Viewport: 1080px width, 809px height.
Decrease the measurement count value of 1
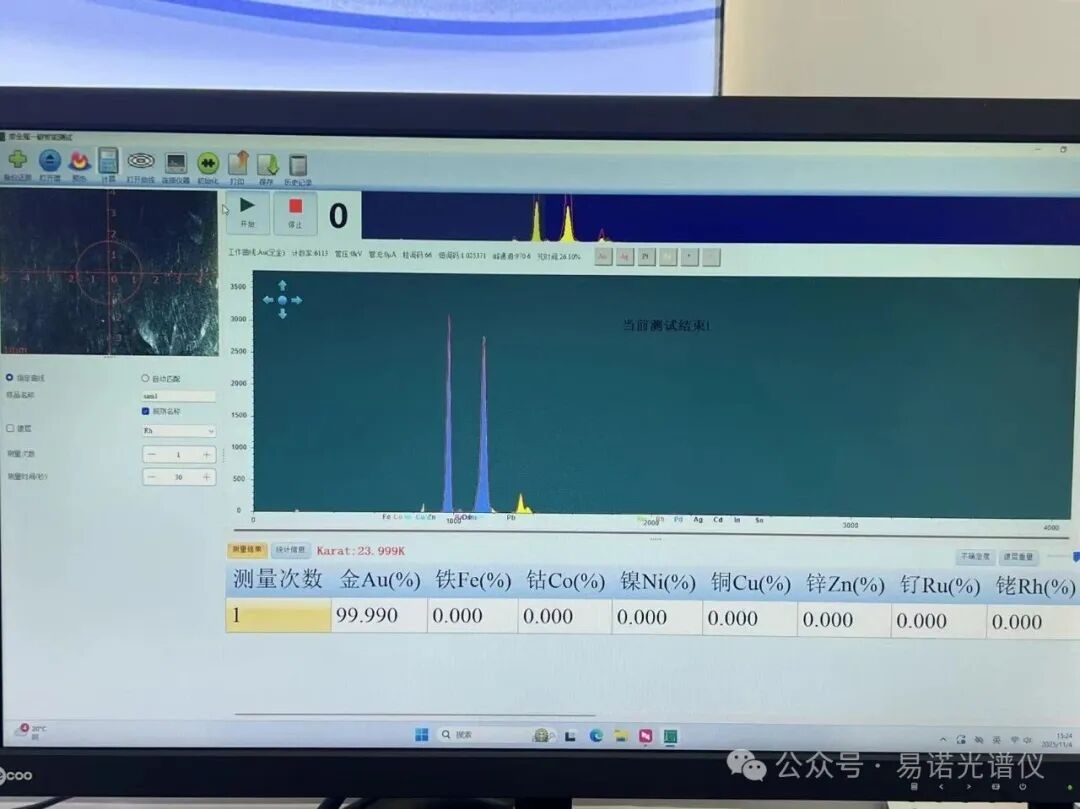(x=152, y=454)
